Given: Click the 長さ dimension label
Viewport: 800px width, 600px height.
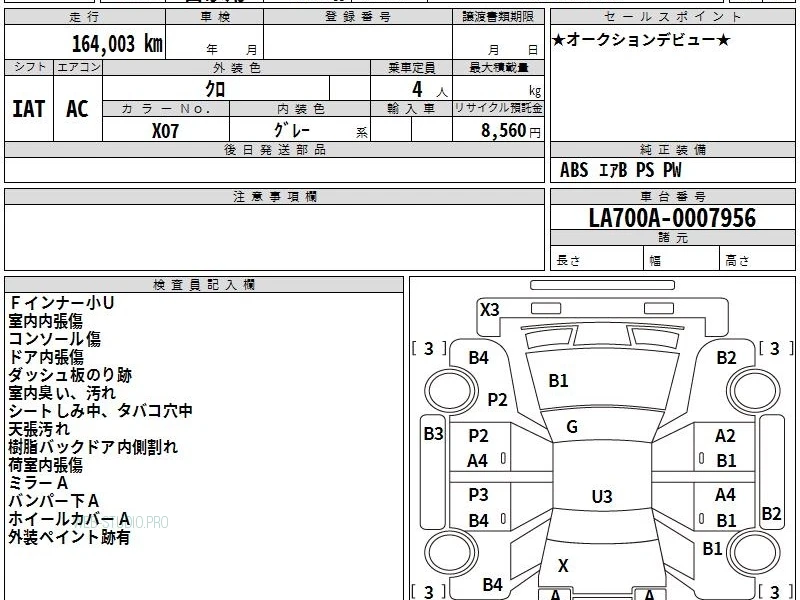Looking at the screenshot, I should click(568, 261).
